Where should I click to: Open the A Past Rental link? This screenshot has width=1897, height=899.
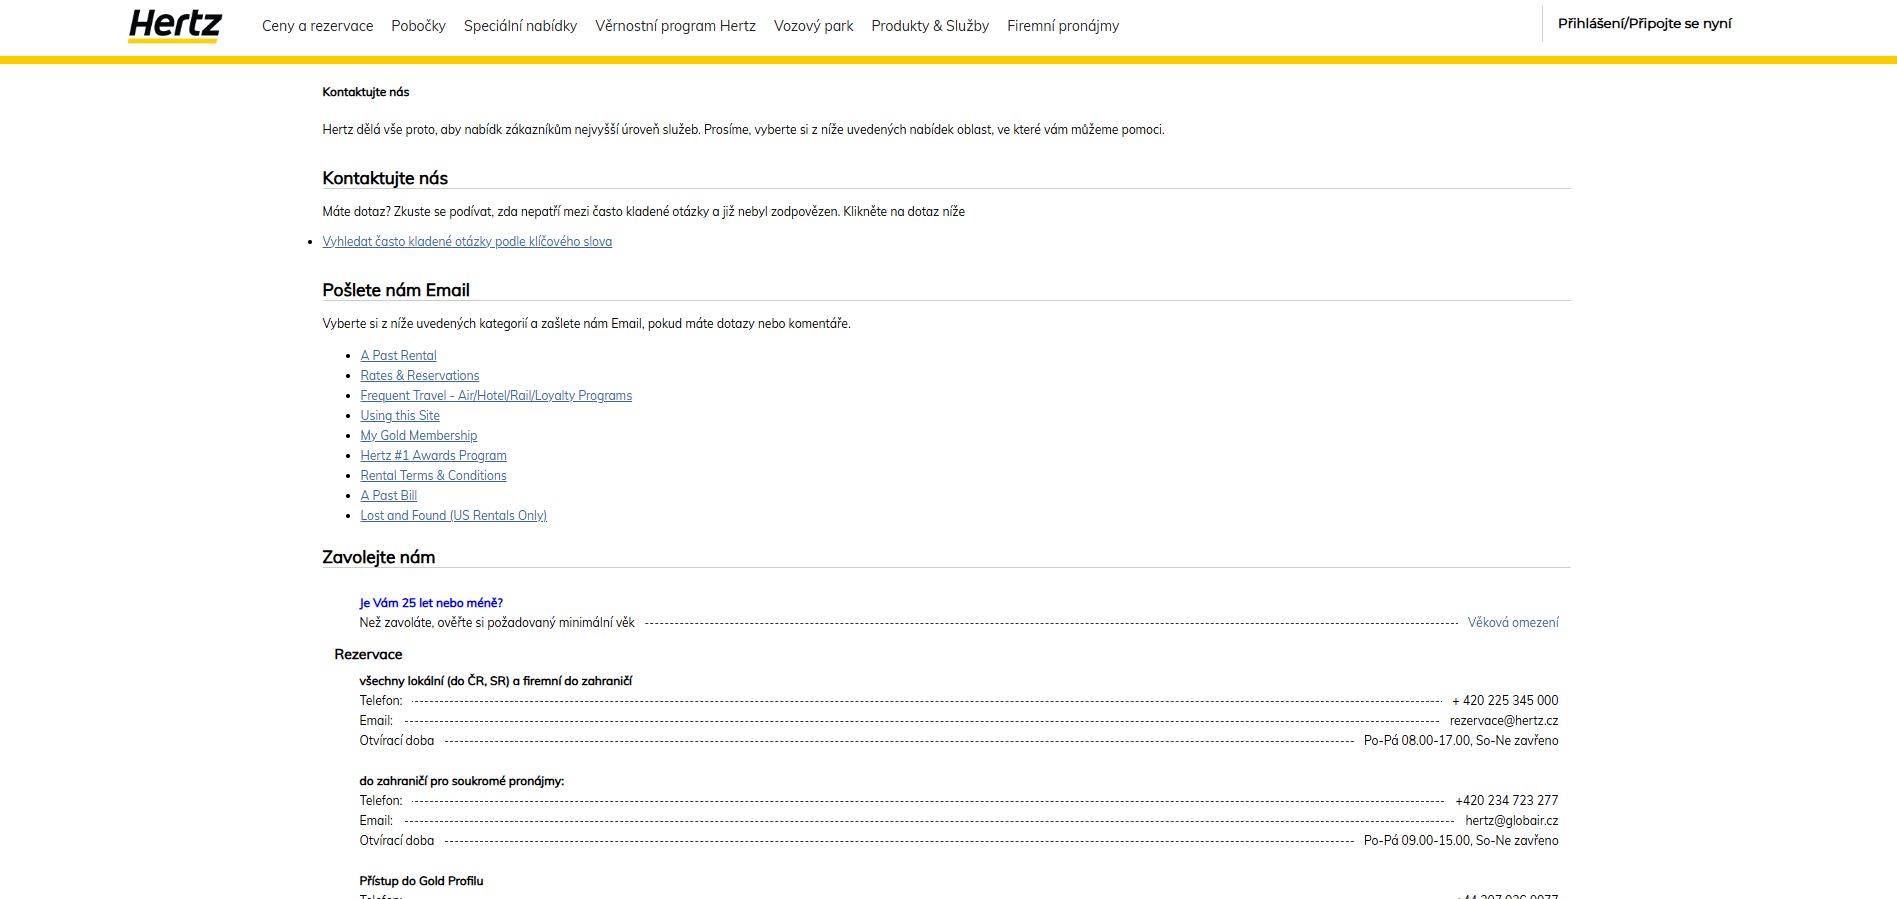point(398,355)
